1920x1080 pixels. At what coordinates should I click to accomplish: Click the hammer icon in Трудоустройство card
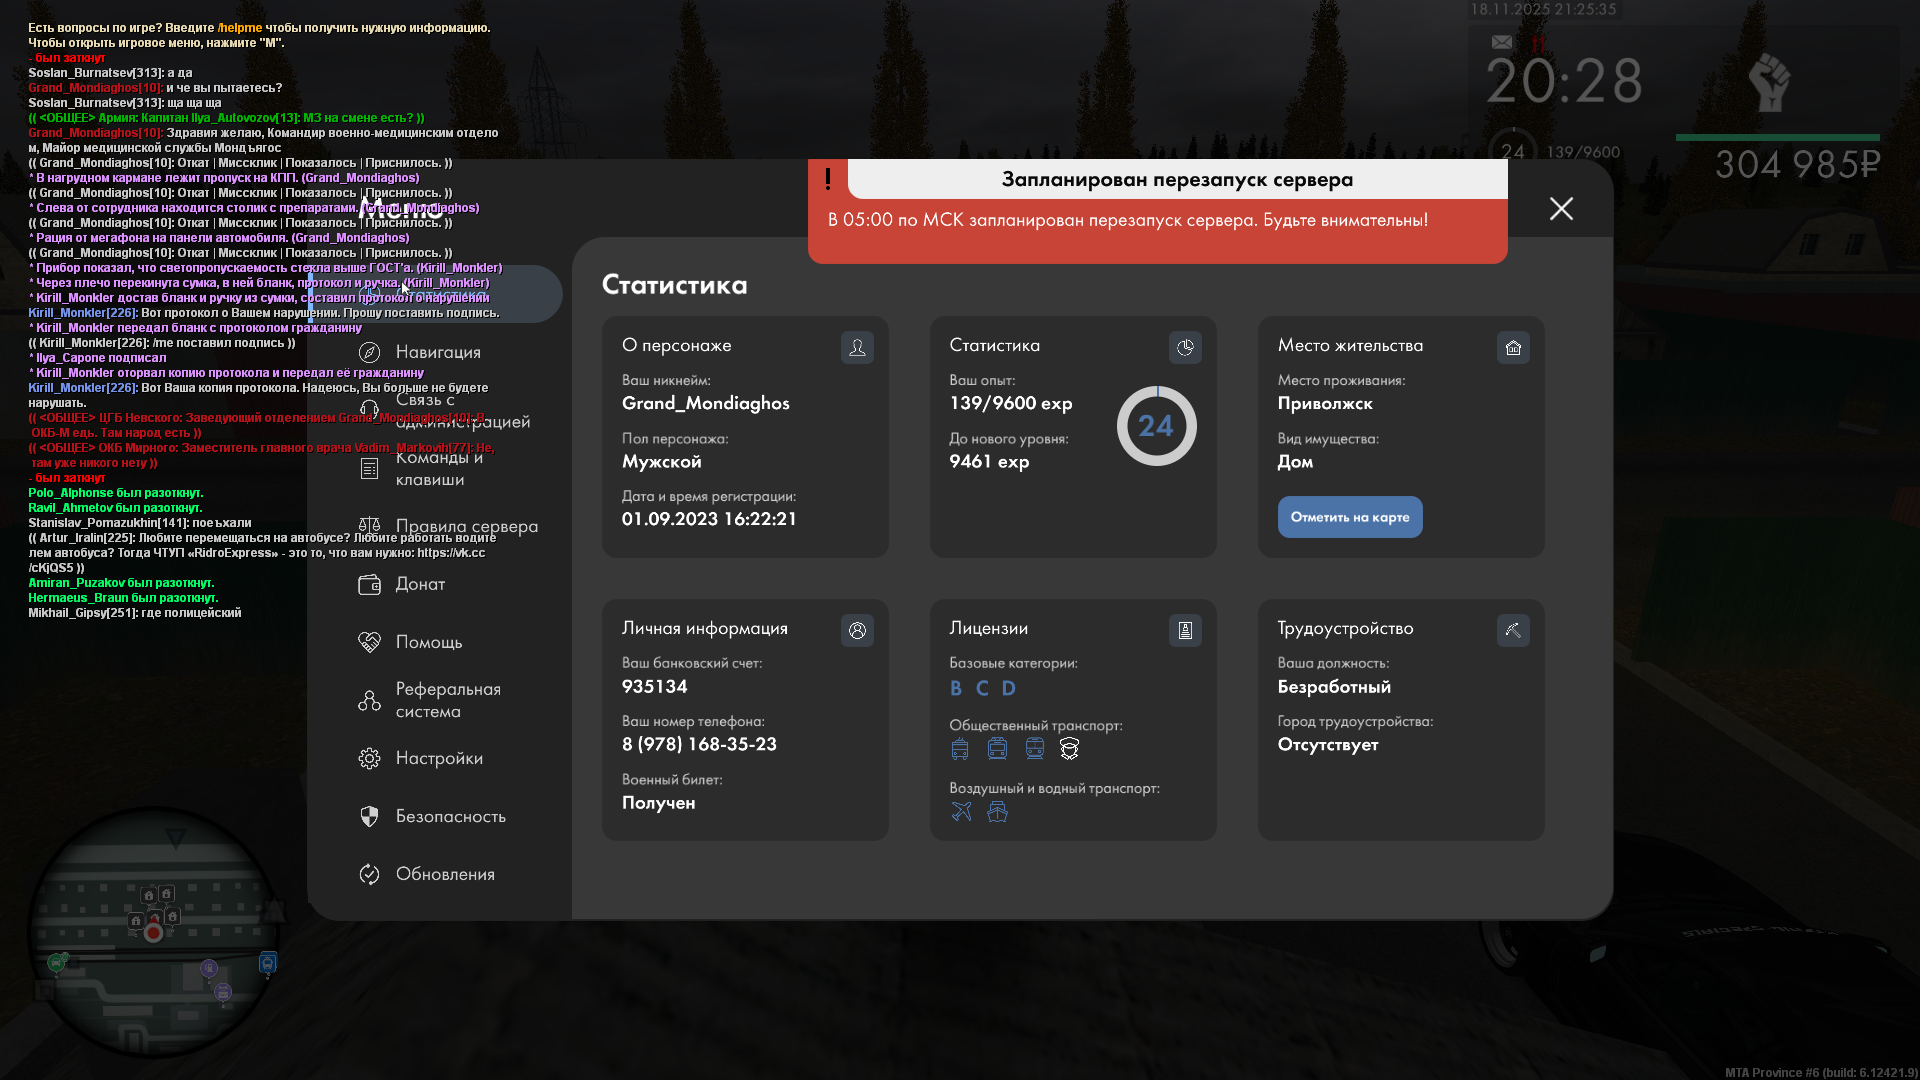1513,631
